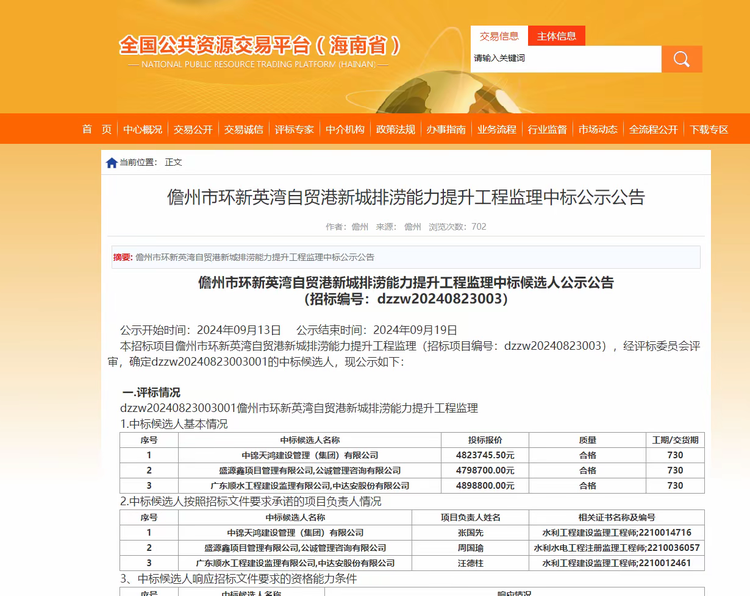Image resolution: width=750 pixels, height=596 pixels.
Task: Click certificate cell 2210036057
Action: point(617,548)
